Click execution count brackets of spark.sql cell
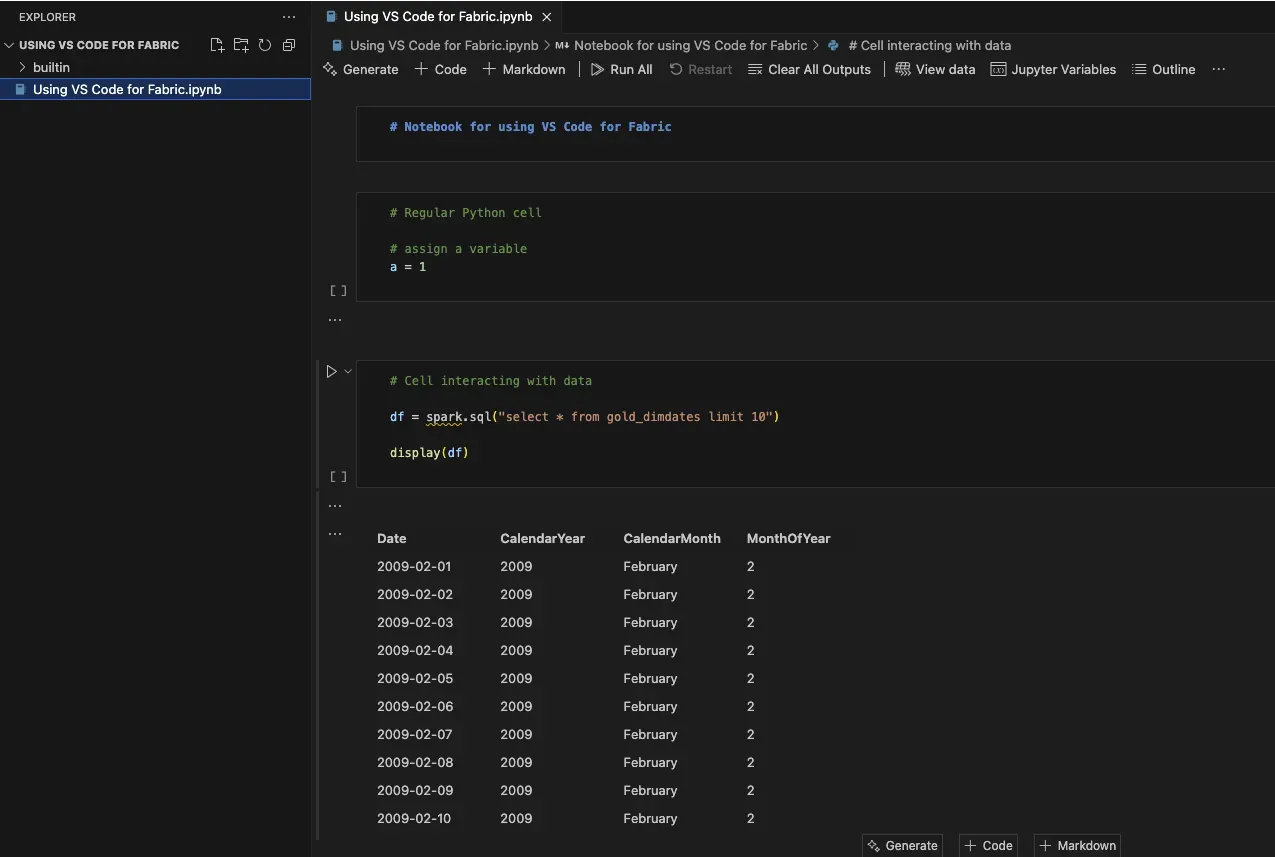Viewport: 1275px width, 857px height. point(338,477)
